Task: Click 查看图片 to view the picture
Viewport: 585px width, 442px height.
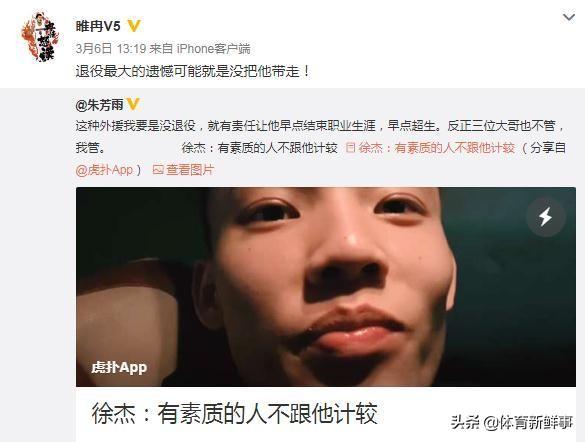Action: pyautogui.click(x=190, y=170)
